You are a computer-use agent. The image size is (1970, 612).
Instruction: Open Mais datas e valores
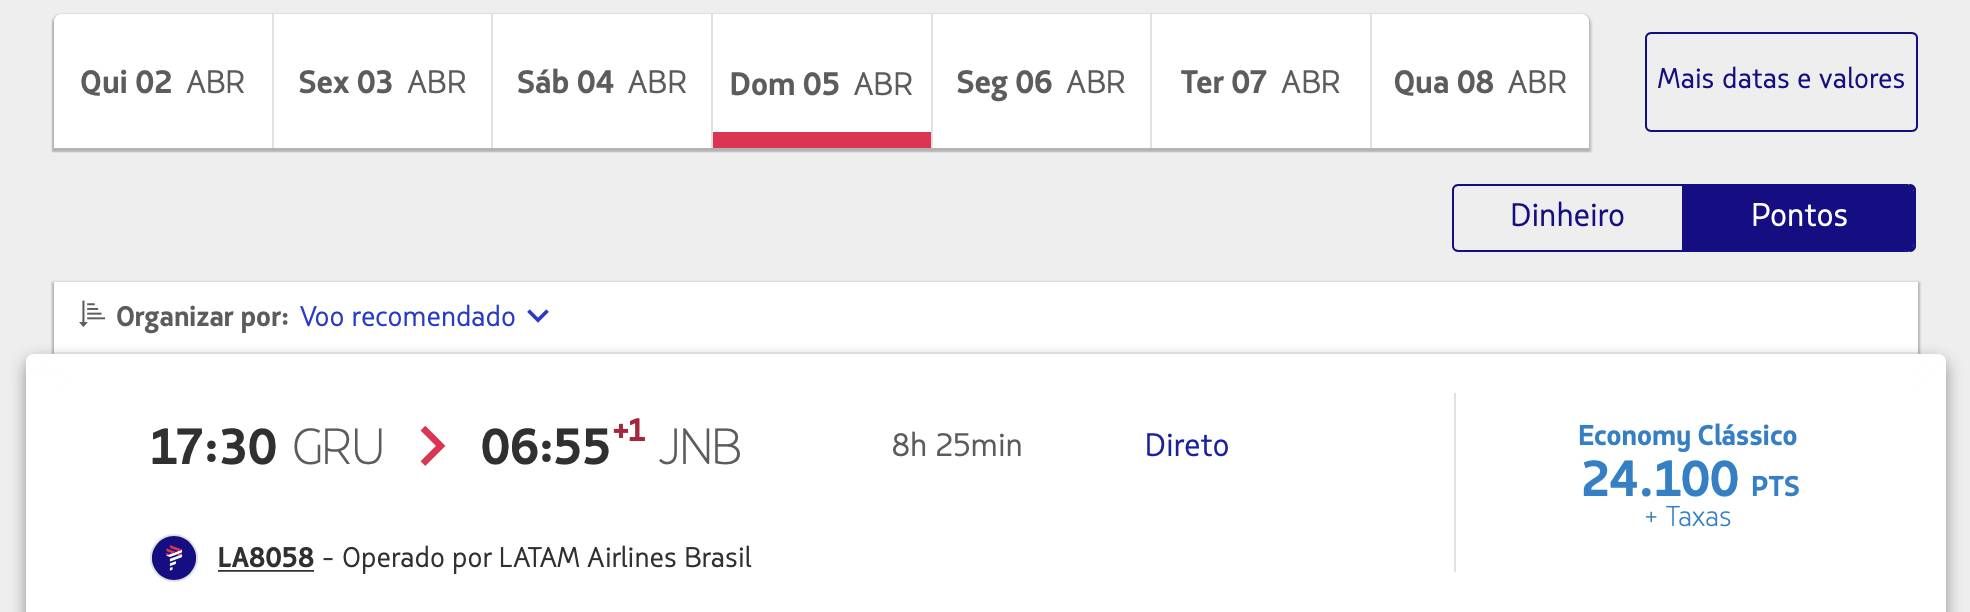(x=1781, y=82)
